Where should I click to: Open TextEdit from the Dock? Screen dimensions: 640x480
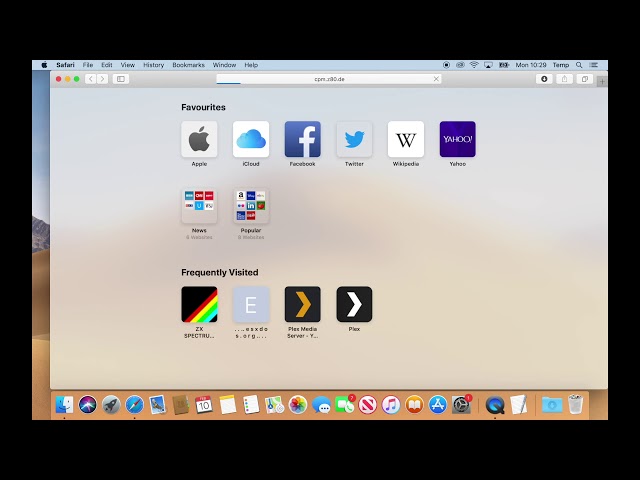[x=518, y=405]
